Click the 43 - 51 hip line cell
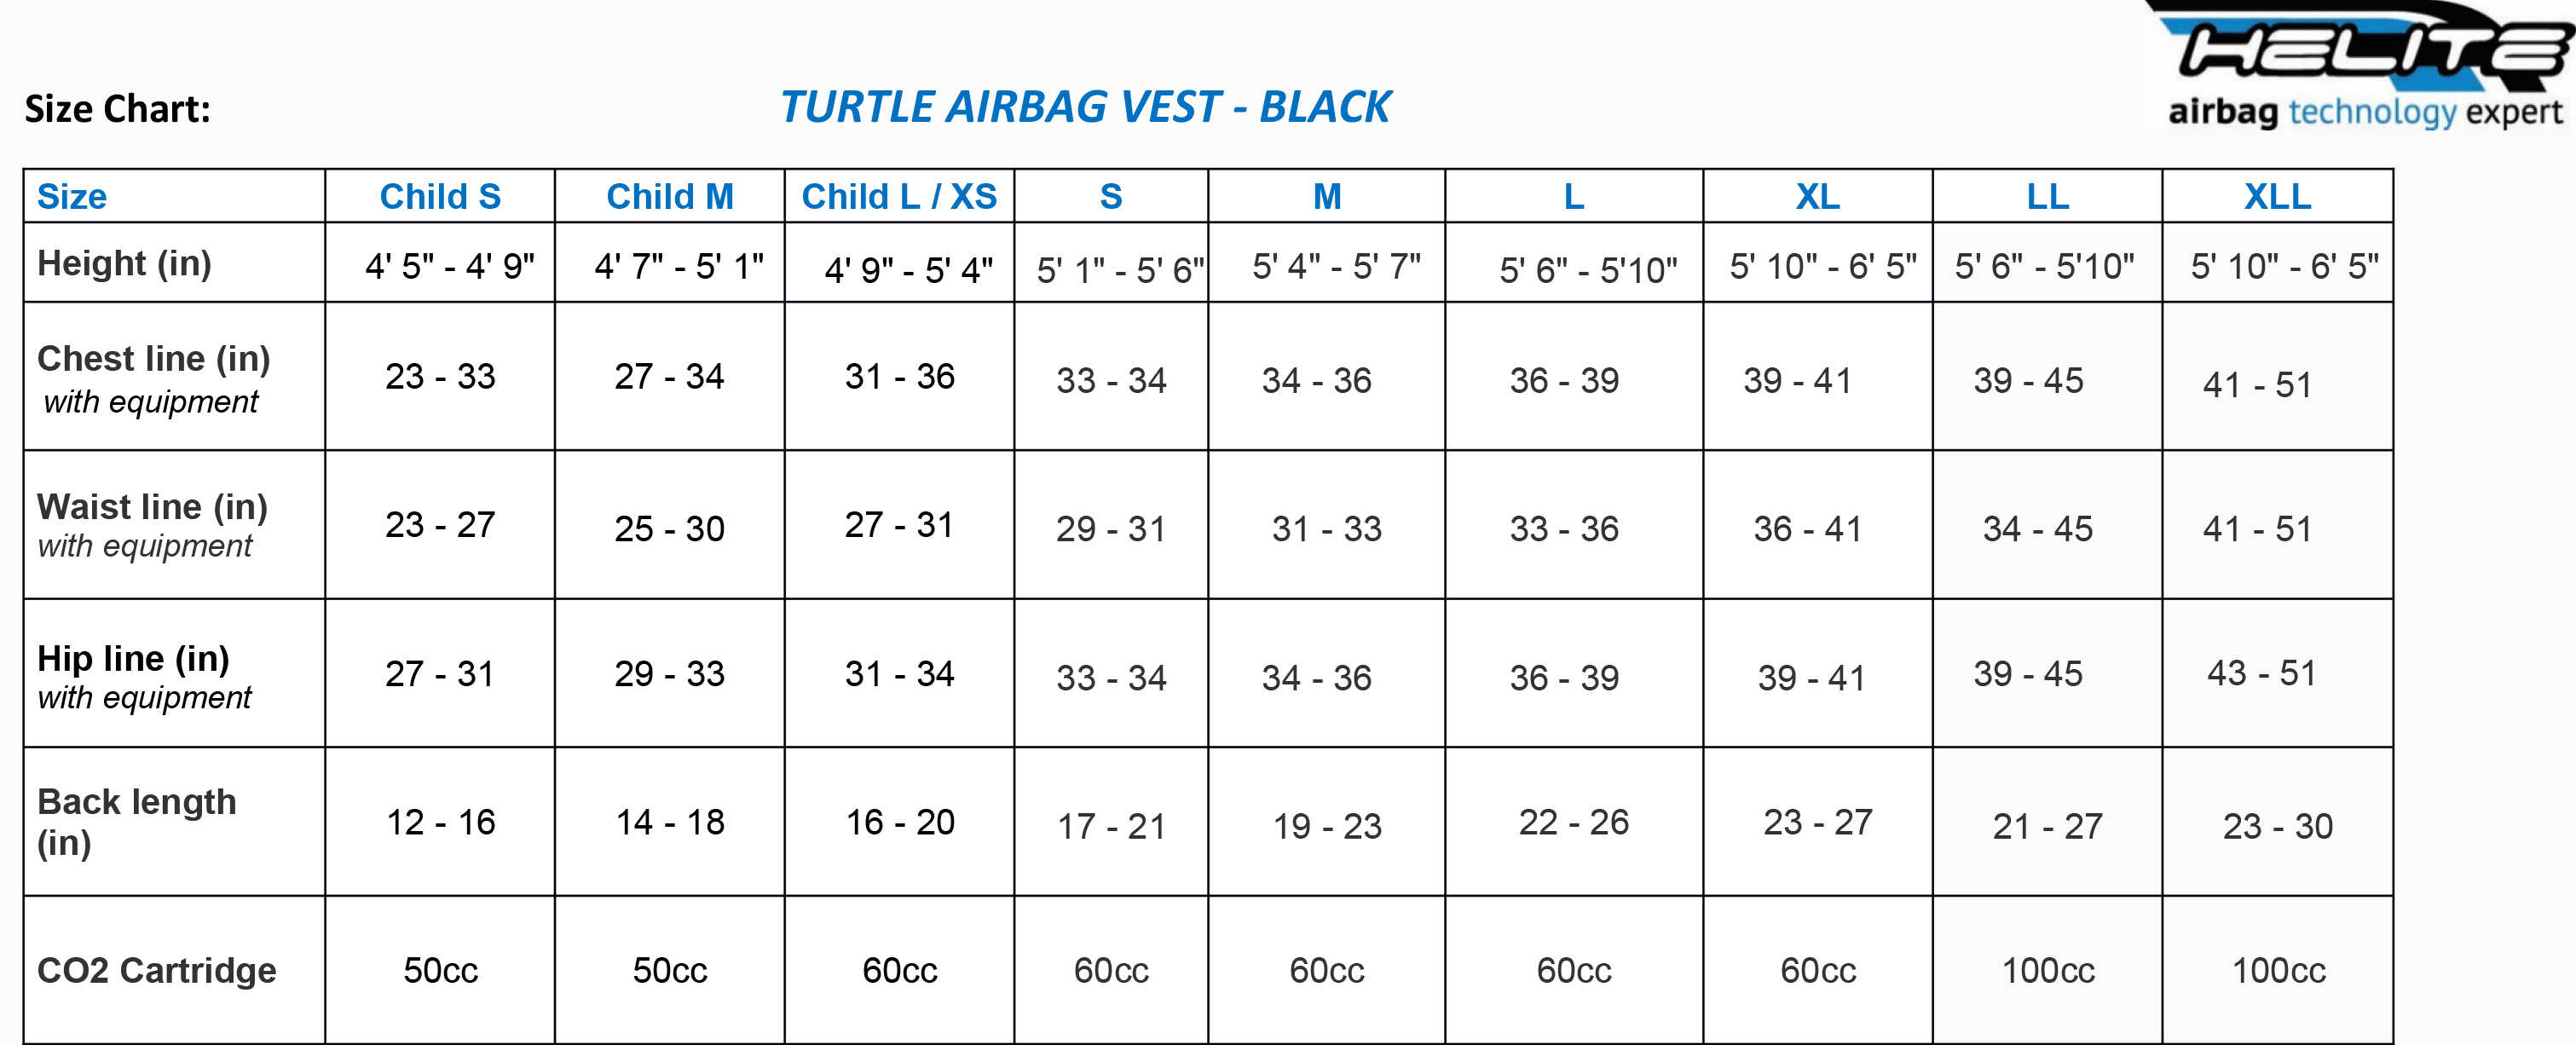The width and height of the screenshot is (2576, 1045). pos(2262,673)
